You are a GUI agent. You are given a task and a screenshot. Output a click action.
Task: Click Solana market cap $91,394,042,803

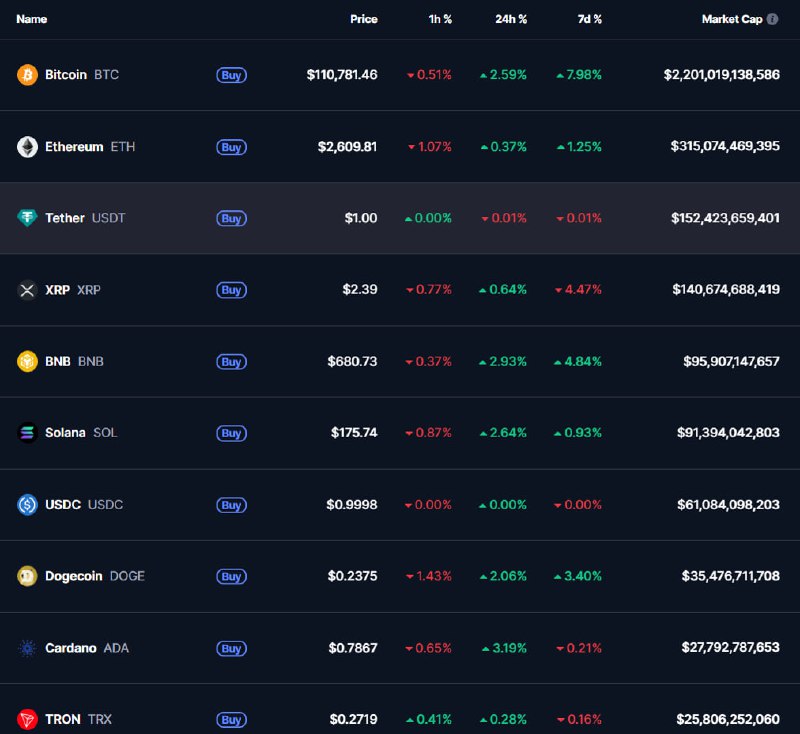(728, 433)
